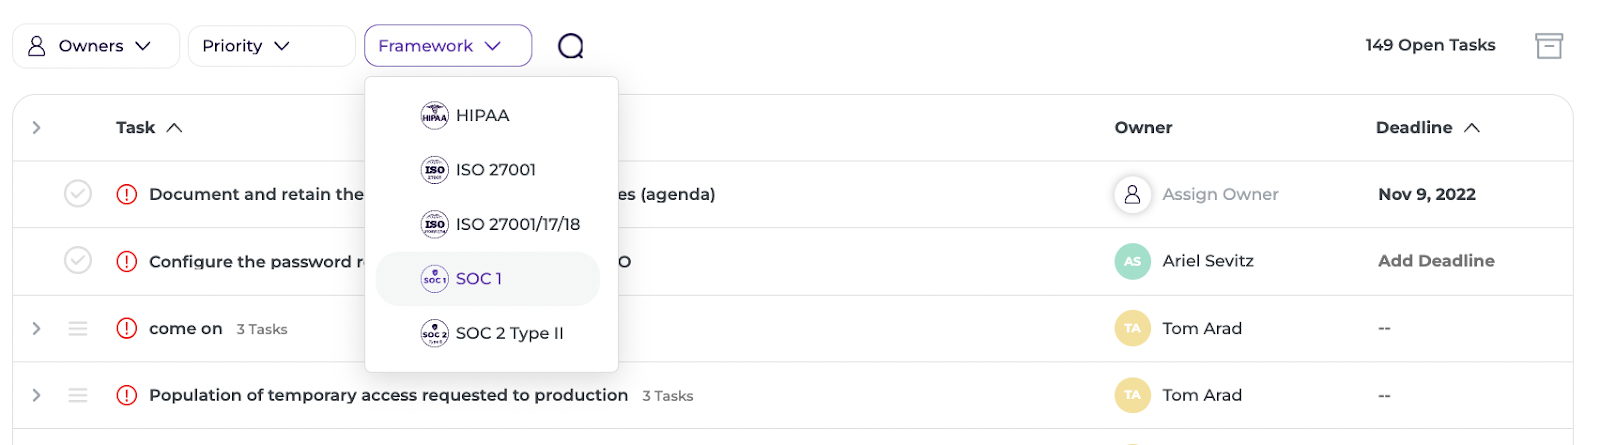The image size is (1600, 445).
Task: Expand the 'come on' task group
Action: (x=37, y=328)
